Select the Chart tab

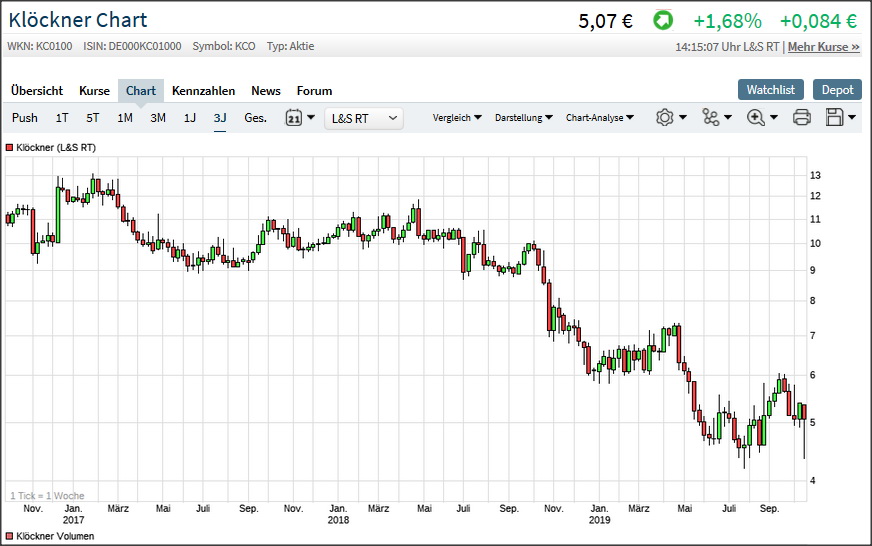(141, 91)
